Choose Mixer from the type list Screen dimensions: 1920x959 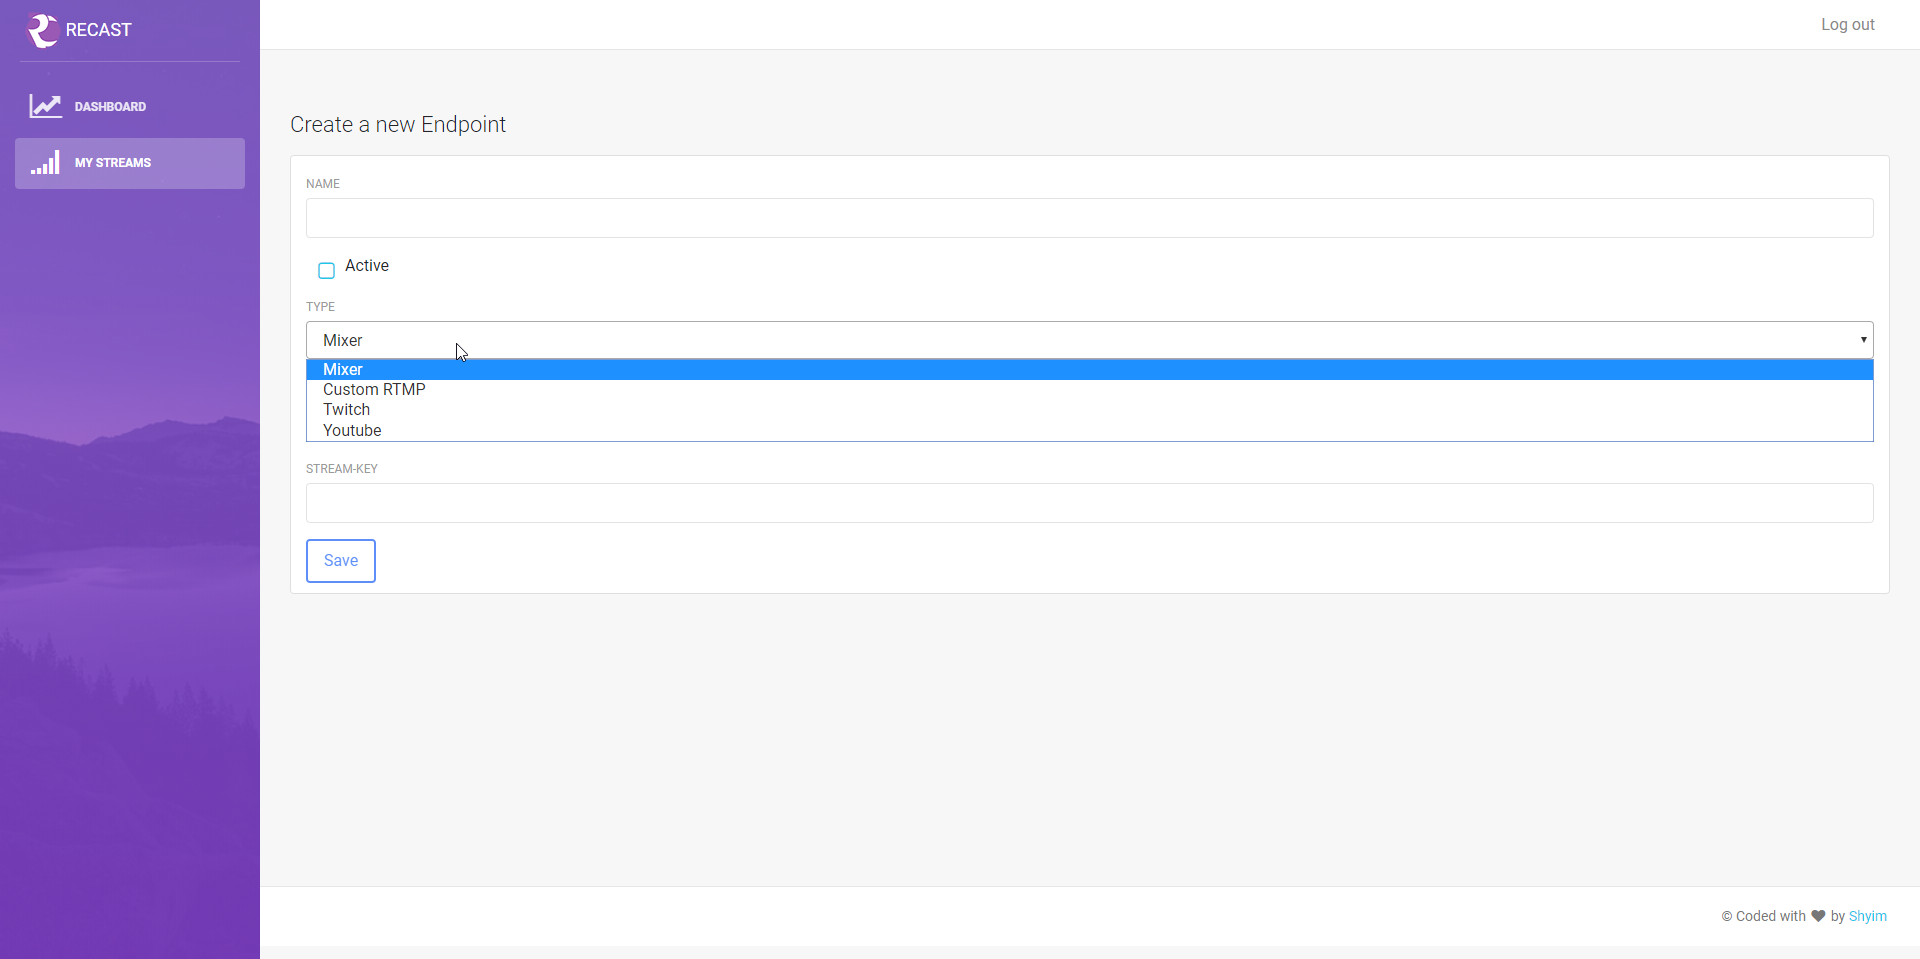[x=1089, y=370]
